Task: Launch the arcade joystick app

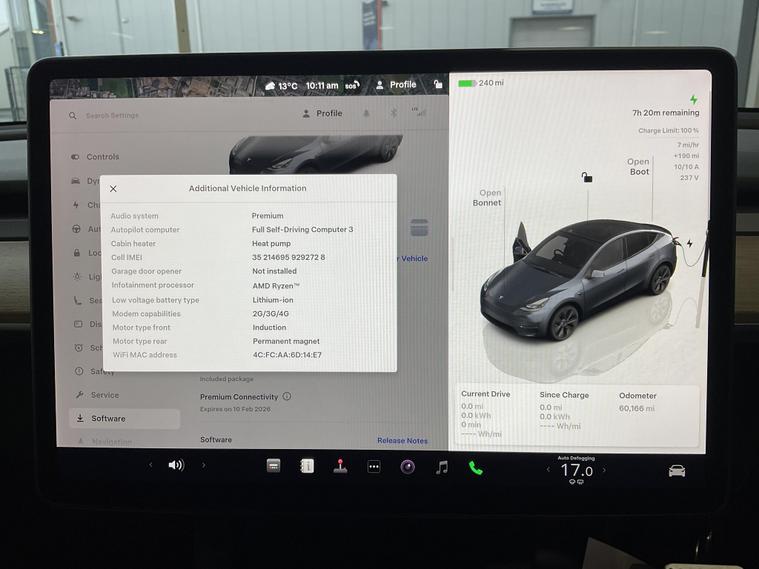Action: (340, 467)
